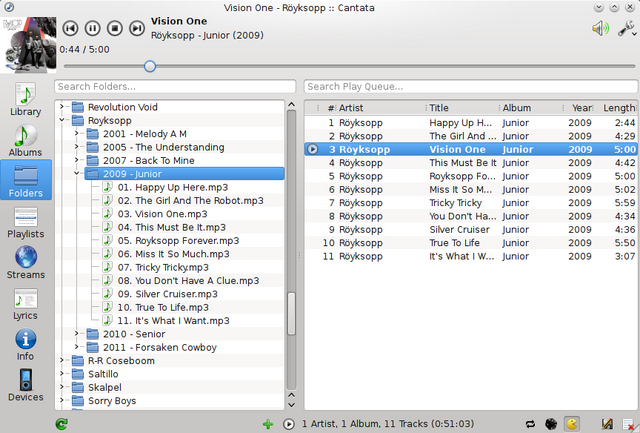Click the Junior album cover art
This screenshot has width=640, height=433.
tap(29, 45)
